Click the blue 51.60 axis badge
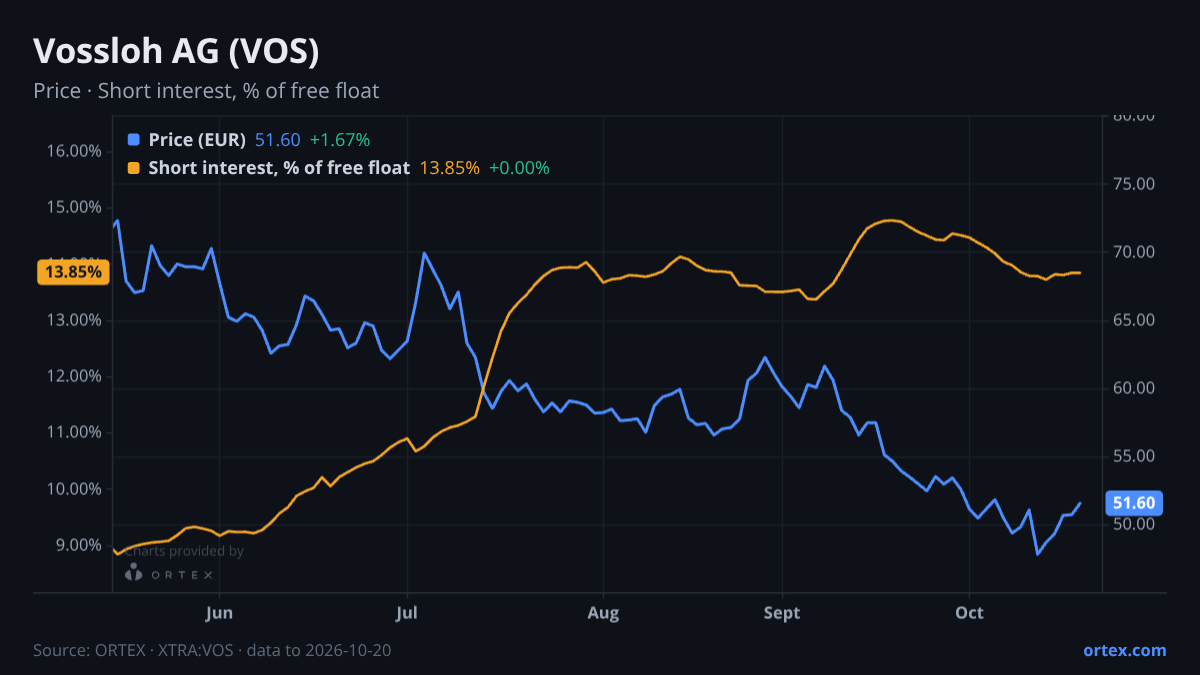Image resolution: width=1200 pixels, height=675 pixels. [x=1134, y=503]
